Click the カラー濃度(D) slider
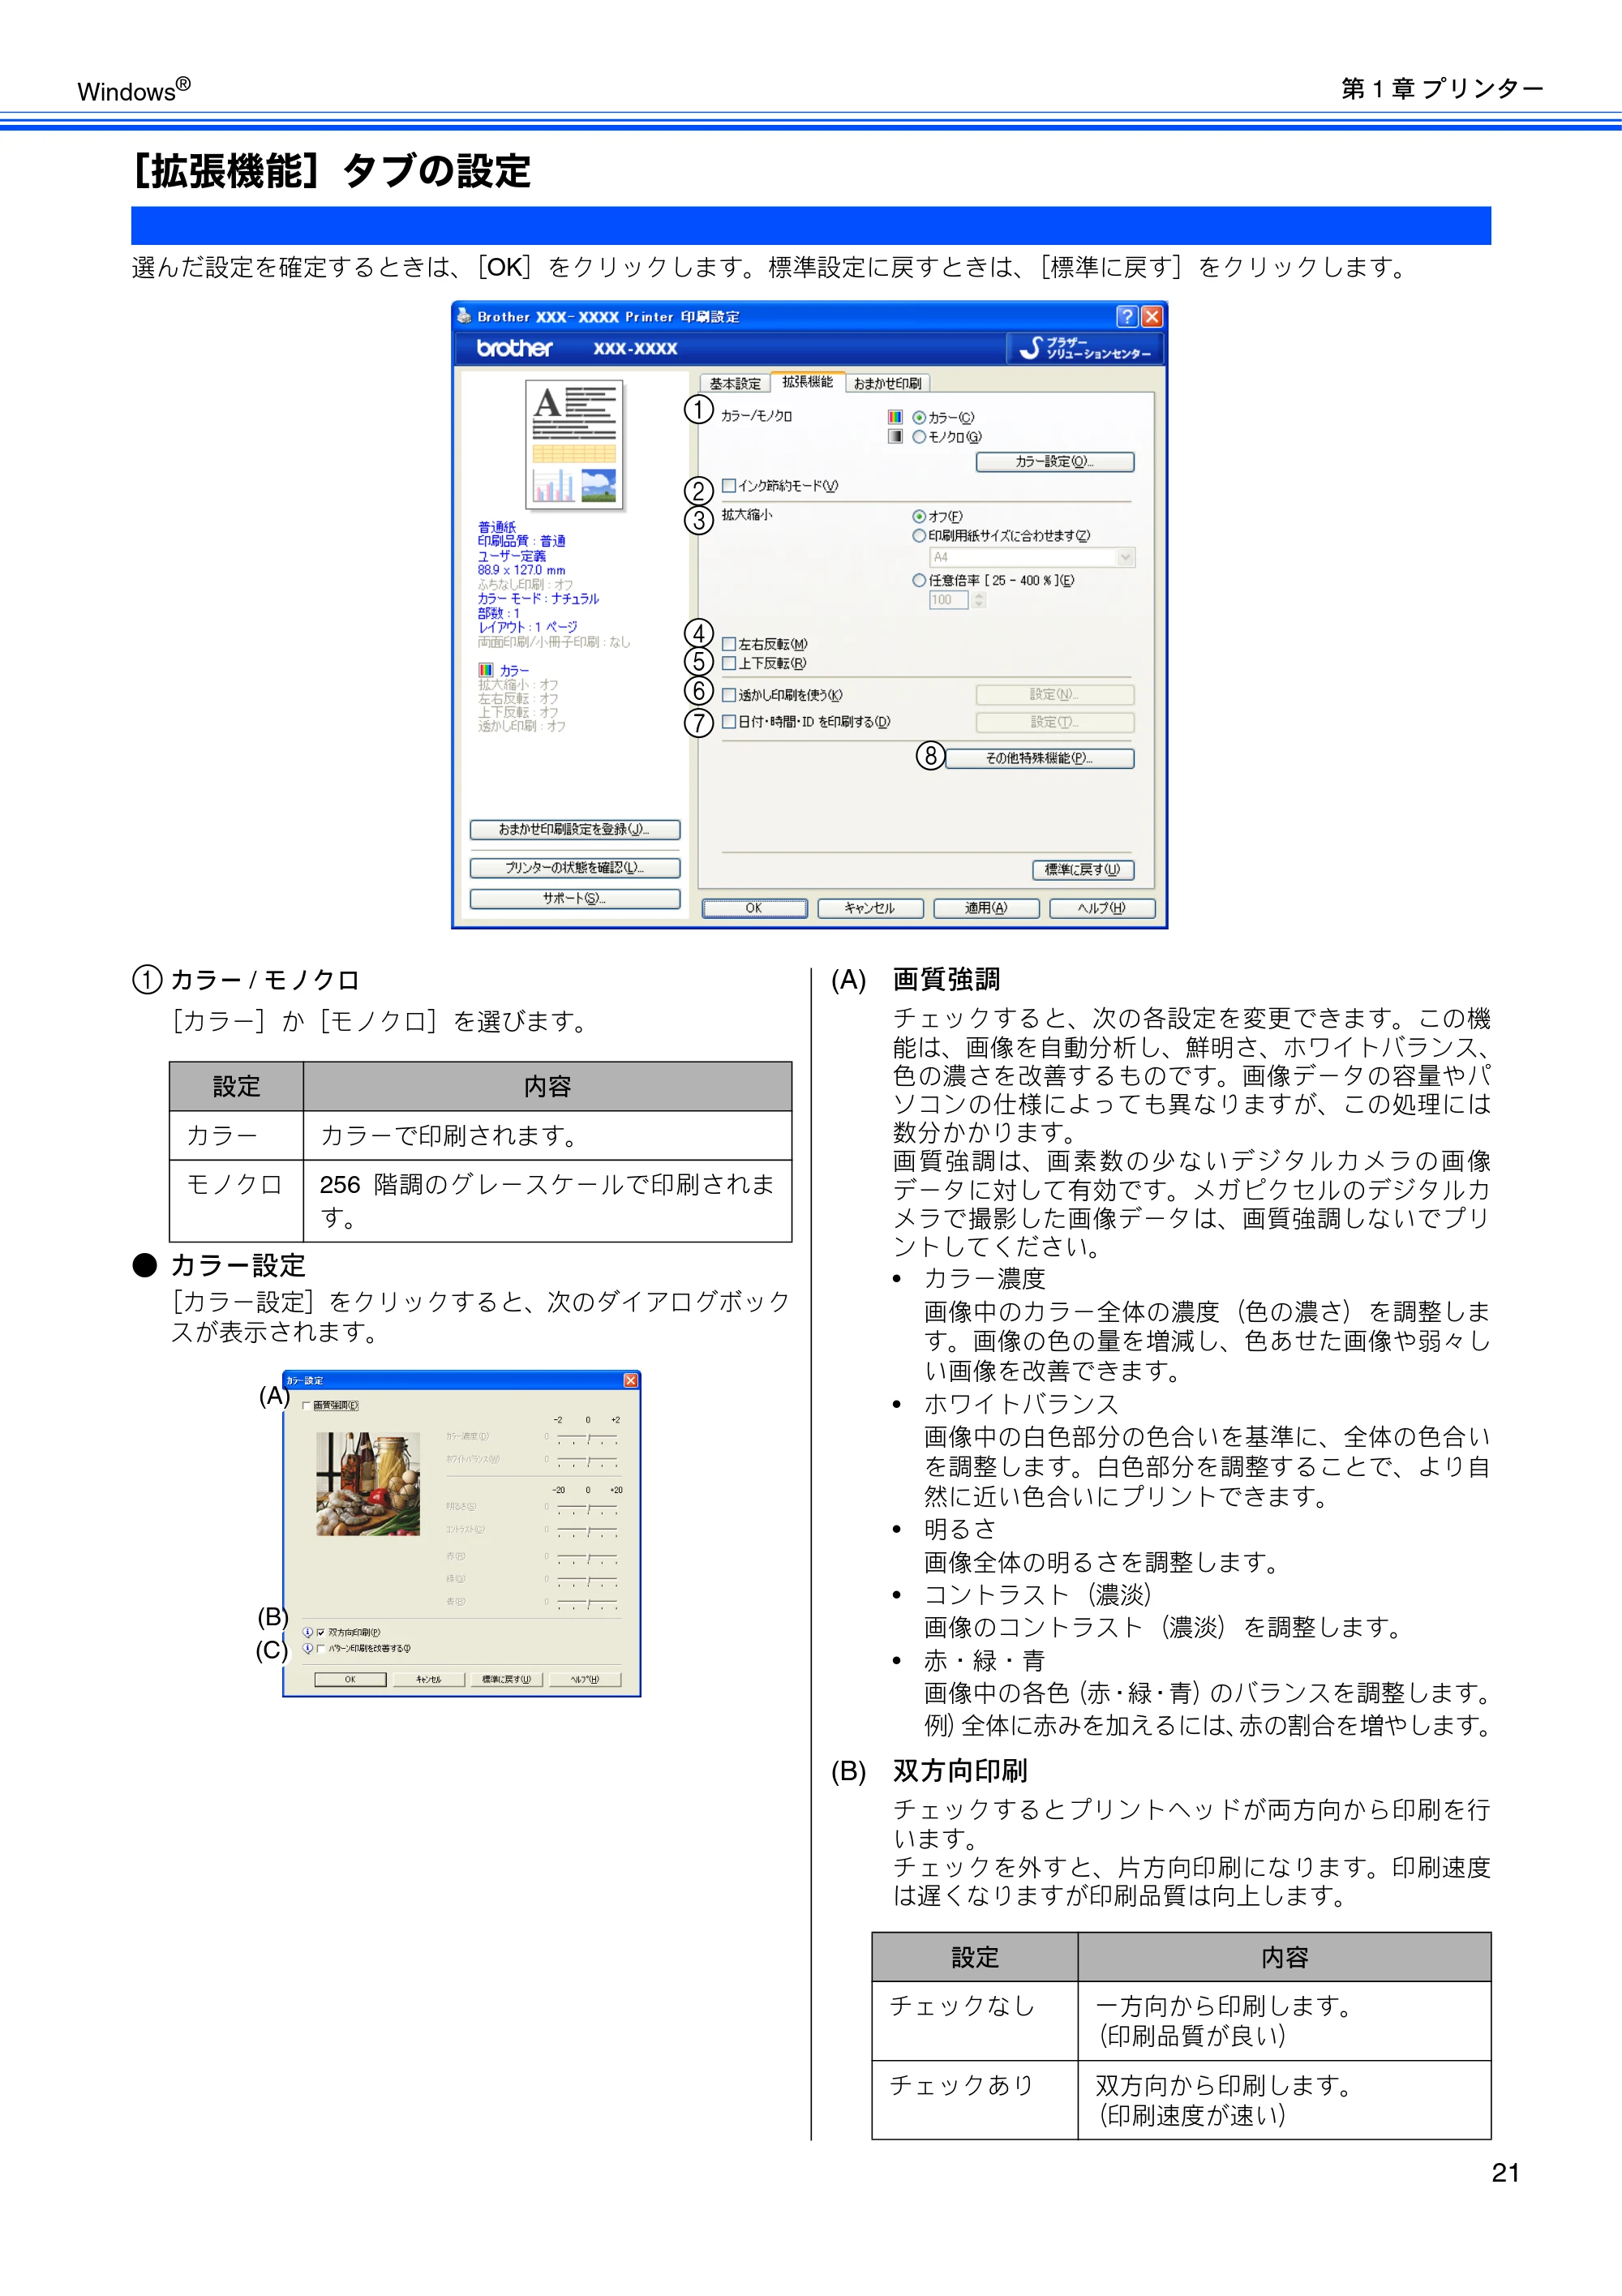1622x2296 pixels. pos(588,1438)
